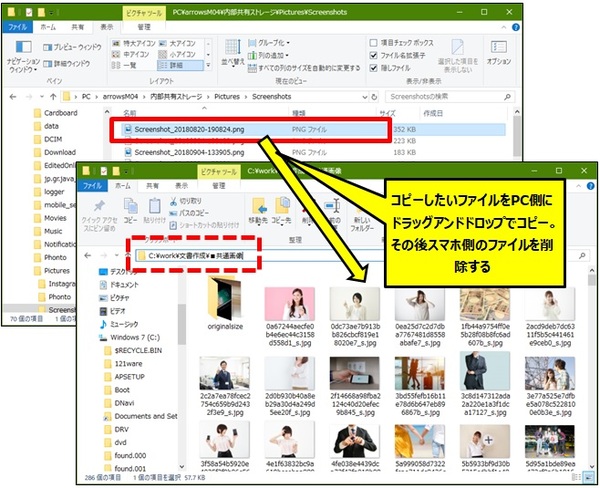600x488 pixels.
Task: Open 並べ替え sort menu
Action: (233, 52)
